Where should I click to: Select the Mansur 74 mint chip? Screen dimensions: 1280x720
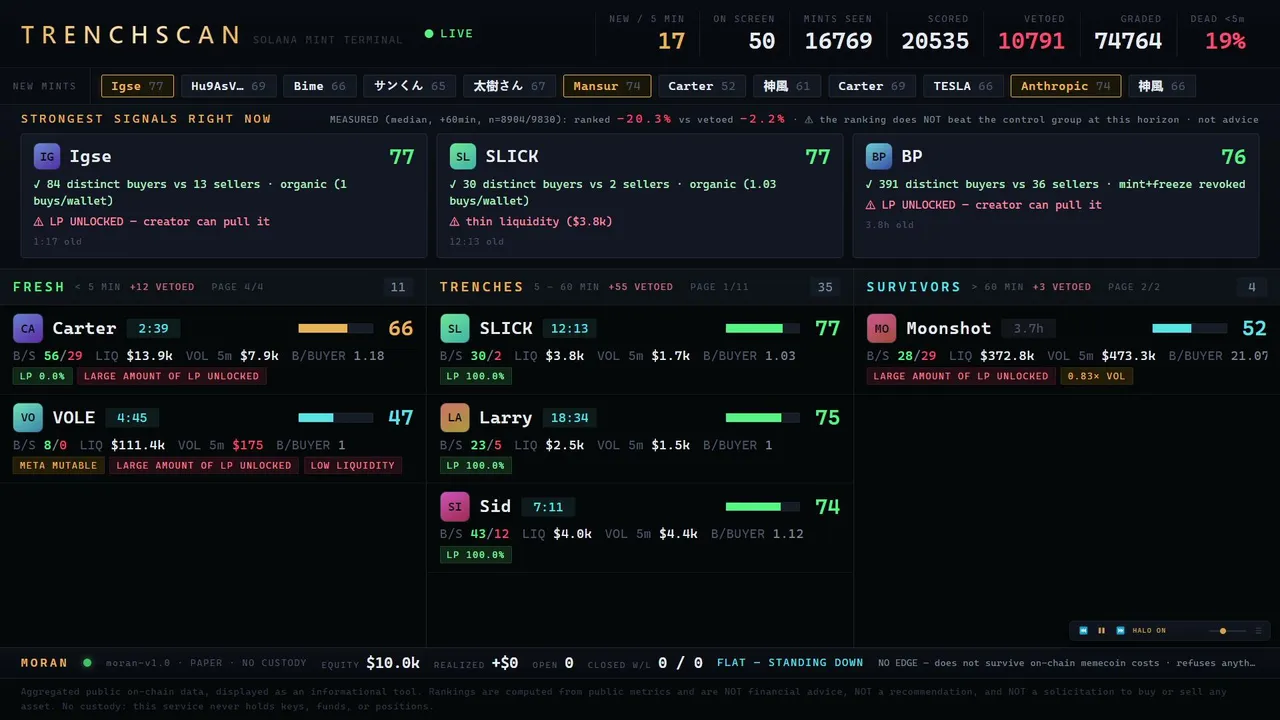pos(607,86)
